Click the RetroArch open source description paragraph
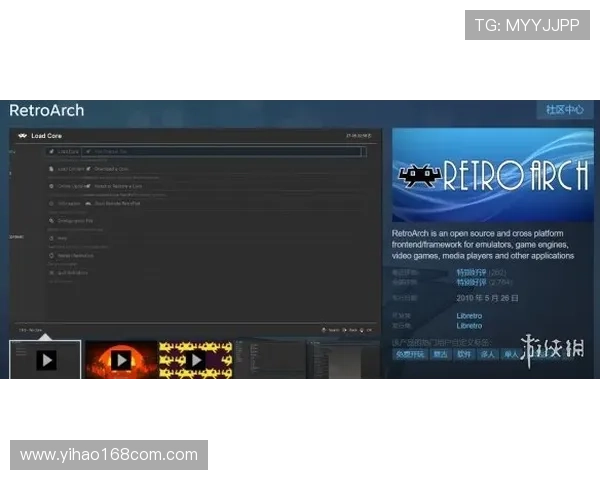The image size is (600, 480). point(483,245)
